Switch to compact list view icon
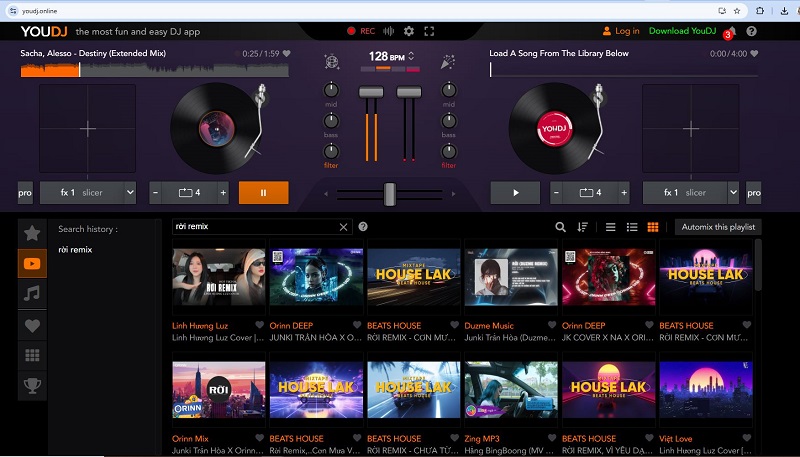 click(610, 227)
